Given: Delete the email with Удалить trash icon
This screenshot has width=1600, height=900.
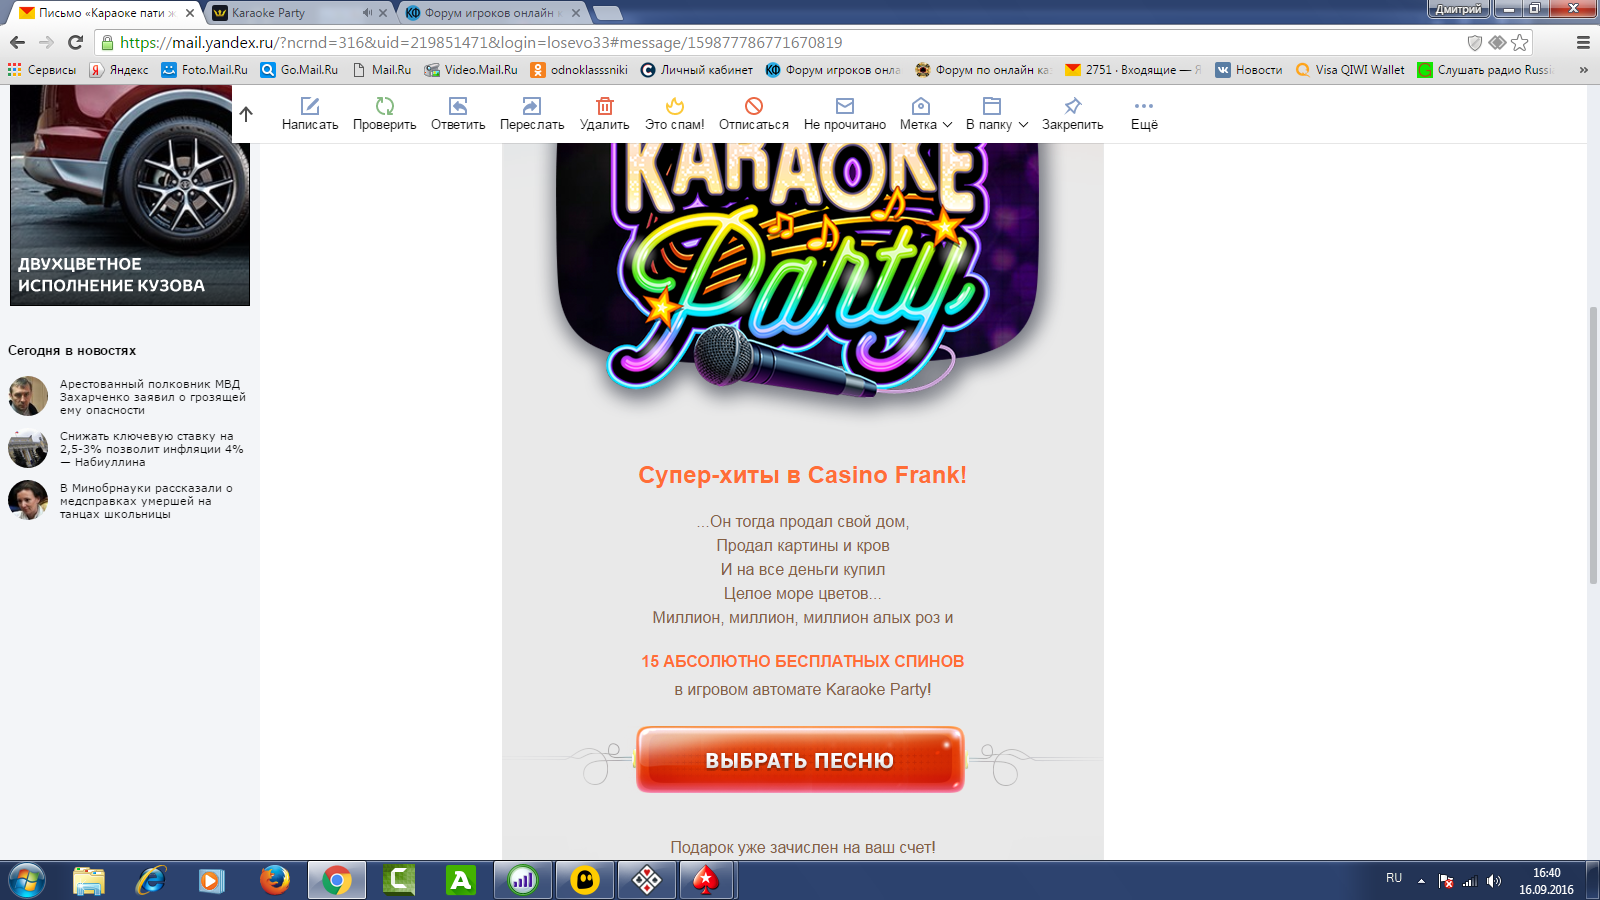Looking at the screenshot, I should point(605,106).
